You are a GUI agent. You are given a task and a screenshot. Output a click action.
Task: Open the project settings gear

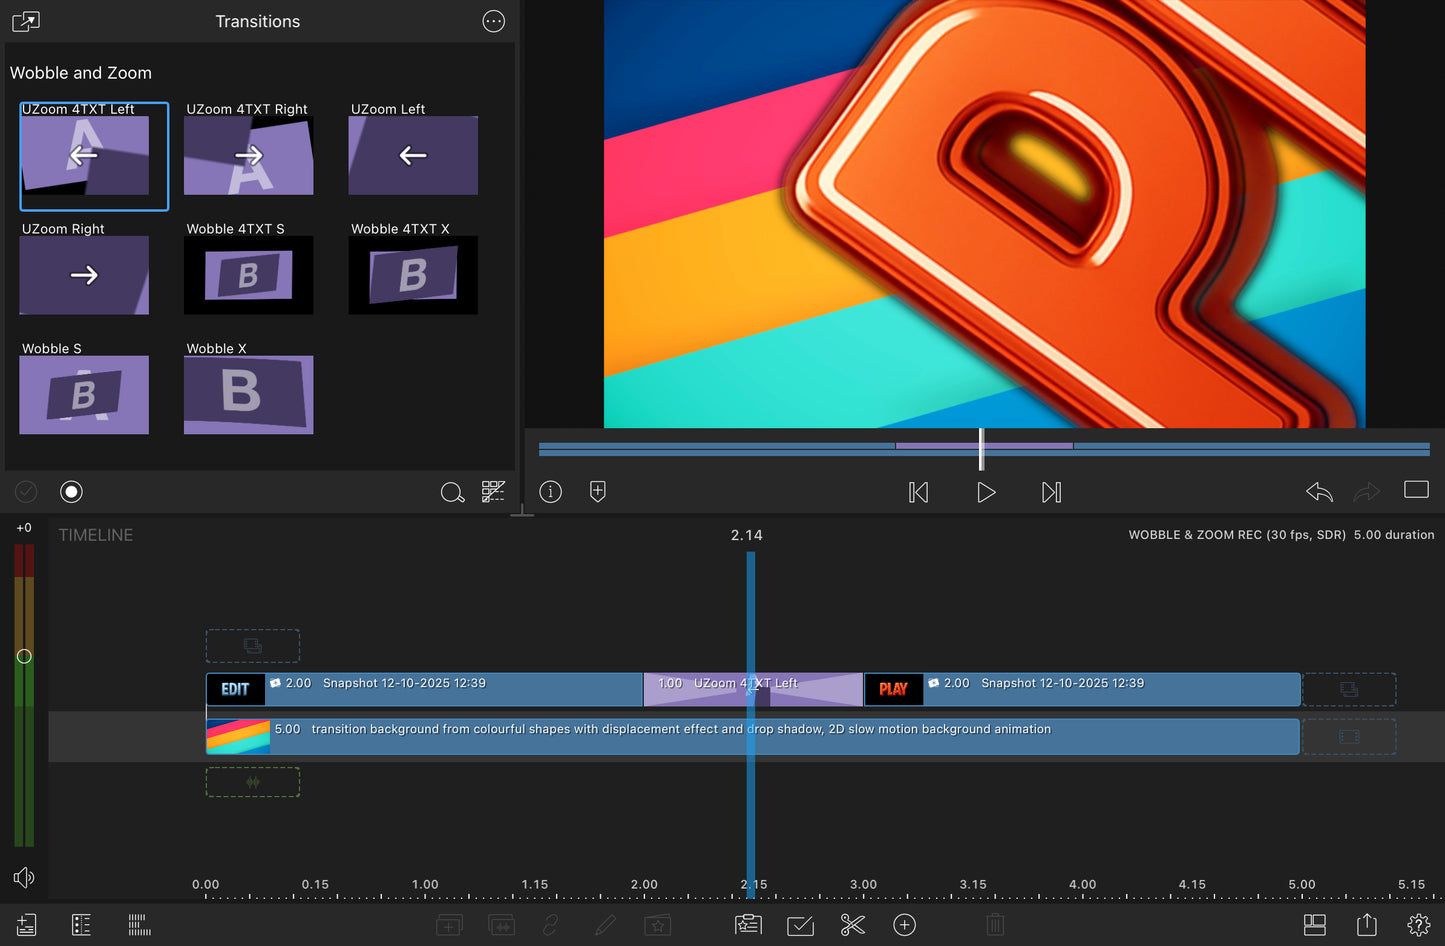pyautogui.click(x=1418, y=925)
